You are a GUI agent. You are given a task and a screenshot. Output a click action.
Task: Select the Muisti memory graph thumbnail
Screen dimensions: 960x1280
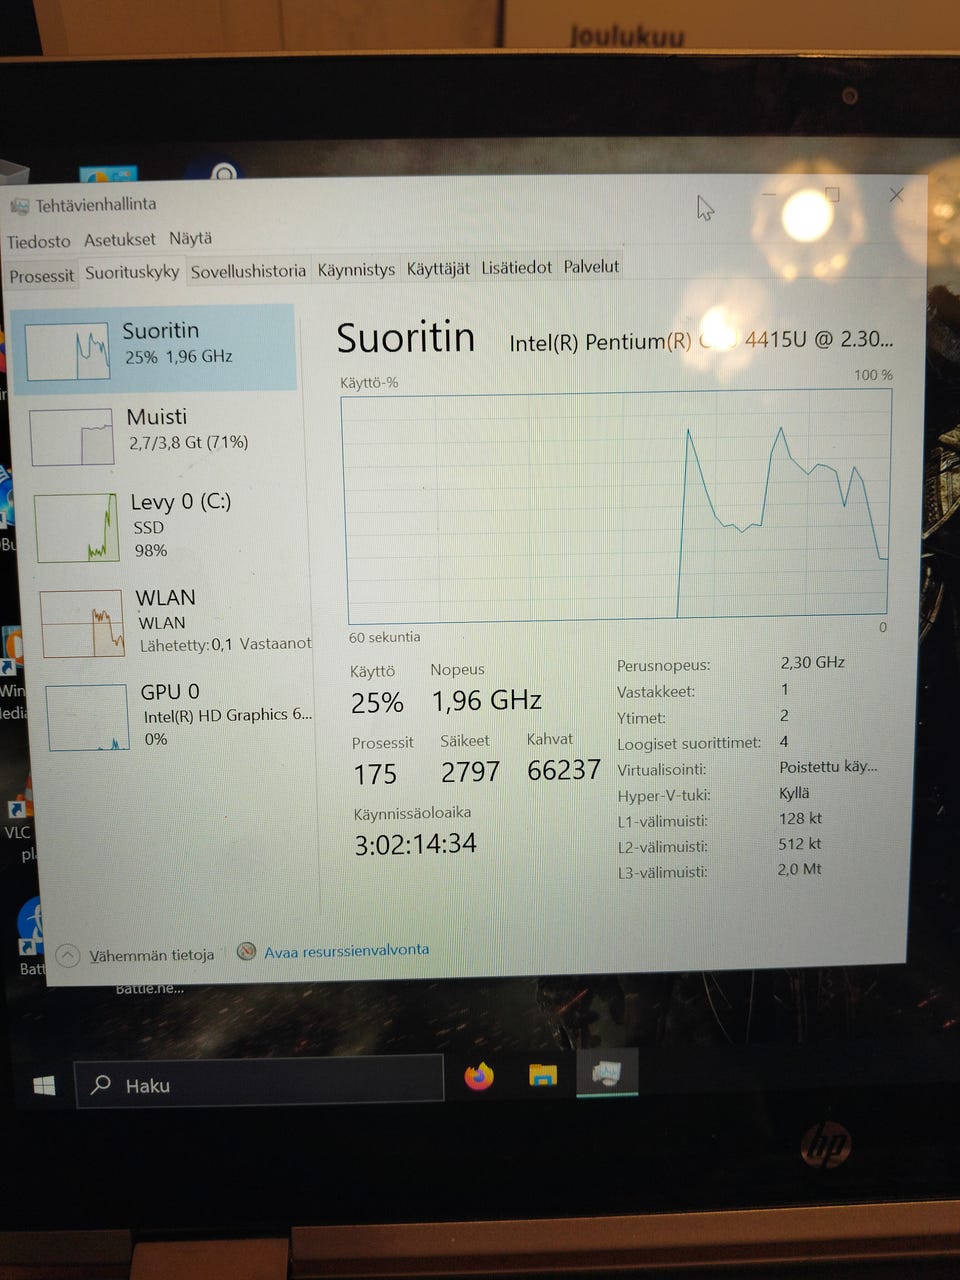coord(72,437)
